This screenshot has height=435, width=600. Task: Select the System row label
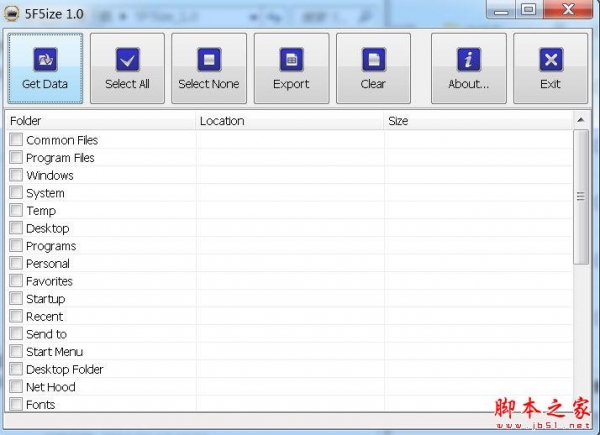click(x=45, y=194)
